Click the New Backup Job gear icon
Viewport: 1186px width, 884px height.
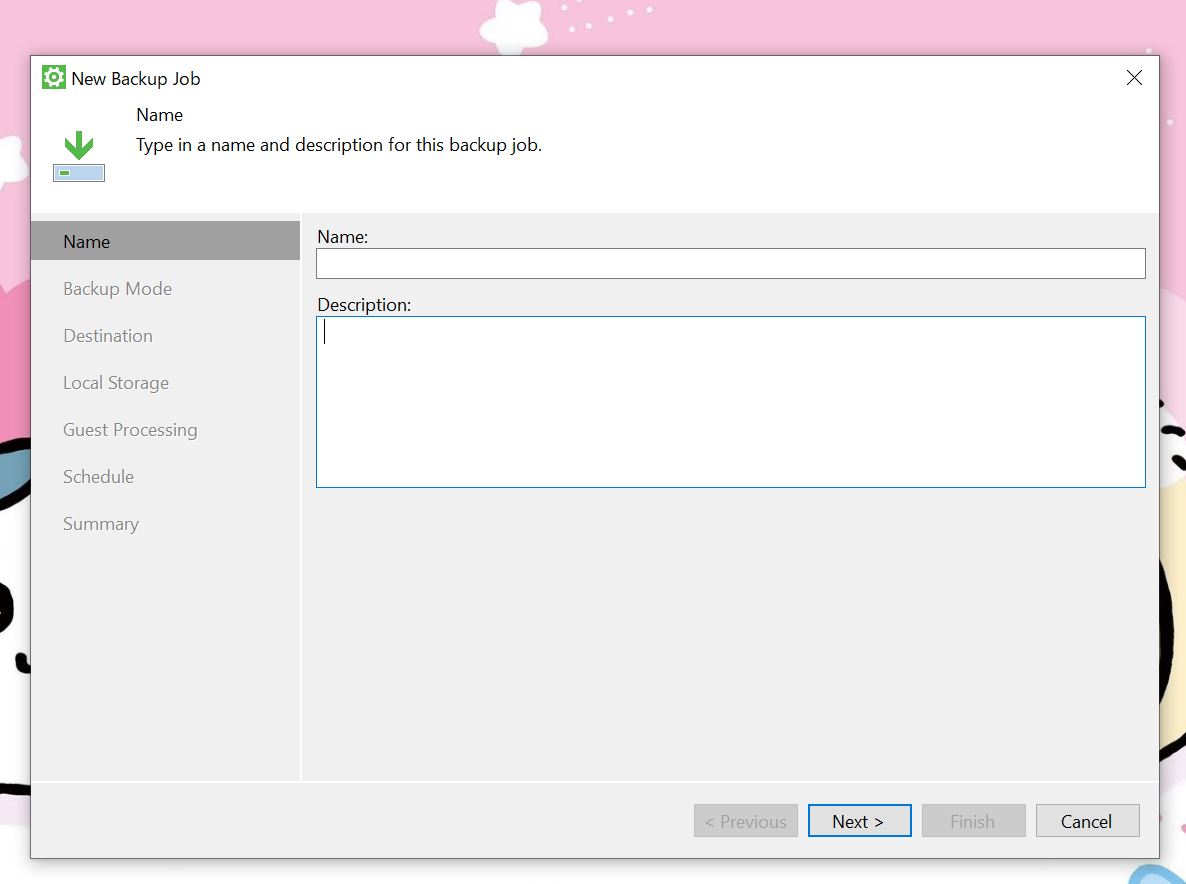pyautogui.click(x=54, y=78)
